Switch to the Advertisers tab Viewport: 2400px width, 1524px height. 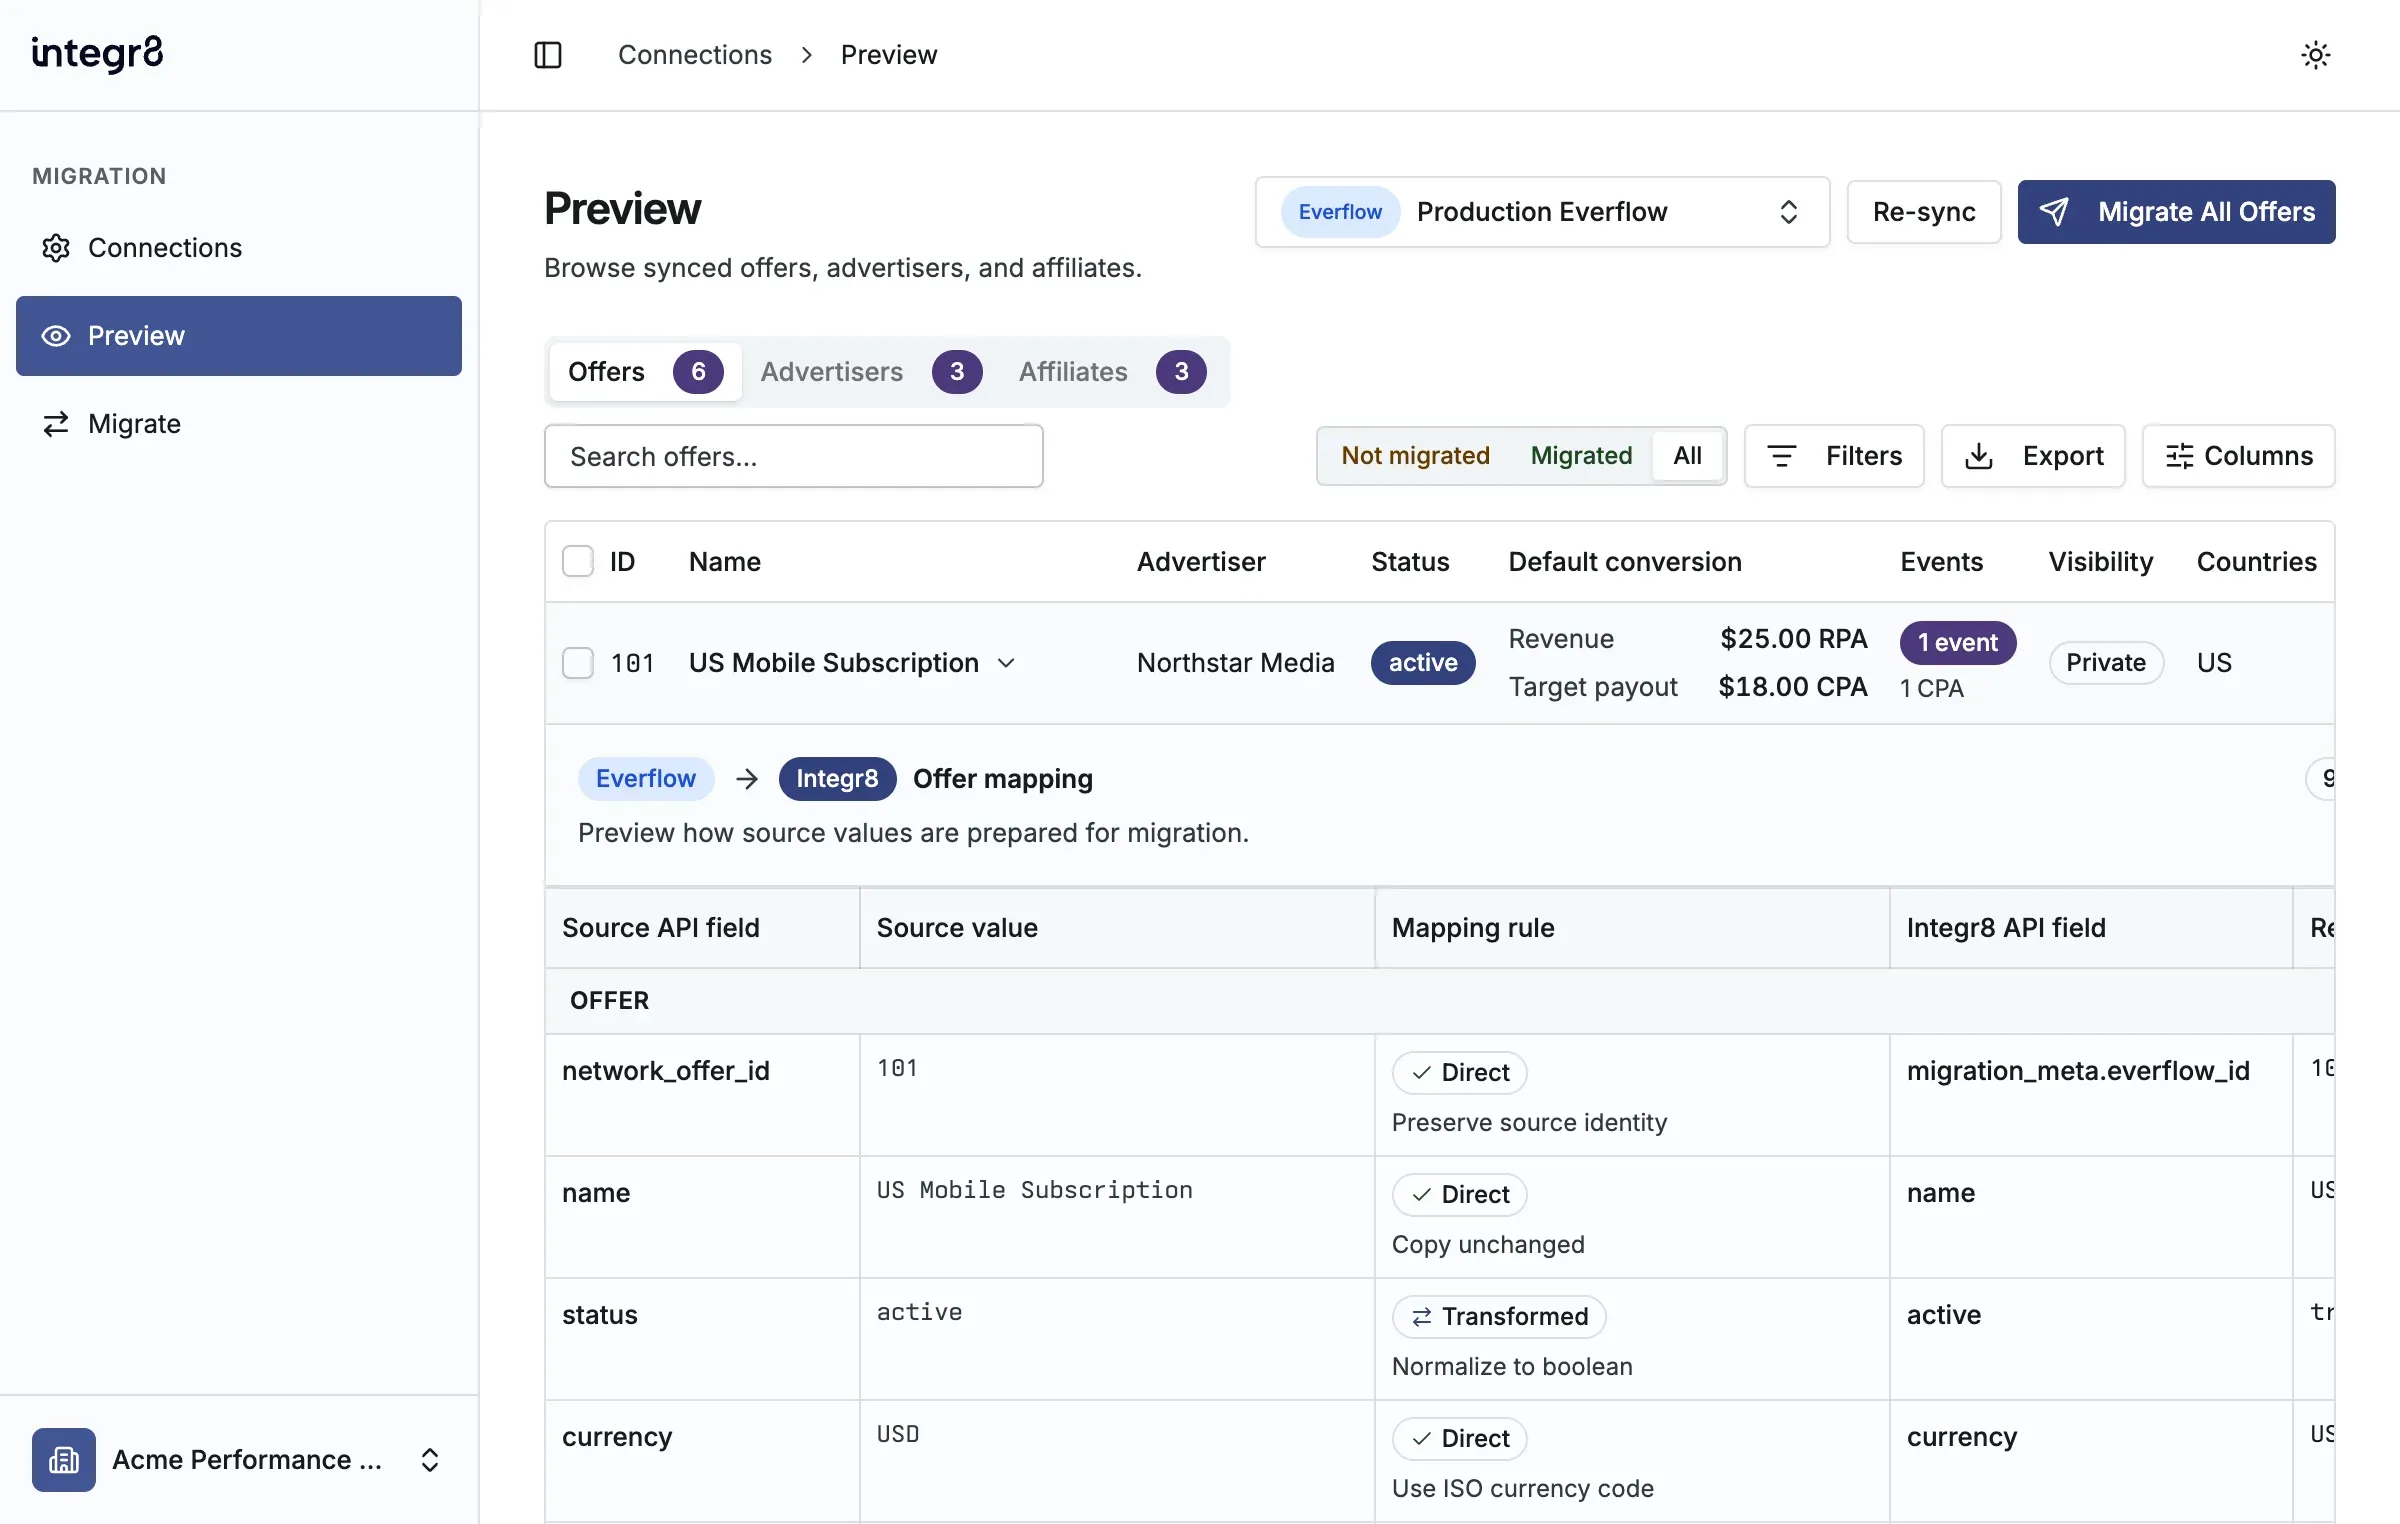pos(871,372)
